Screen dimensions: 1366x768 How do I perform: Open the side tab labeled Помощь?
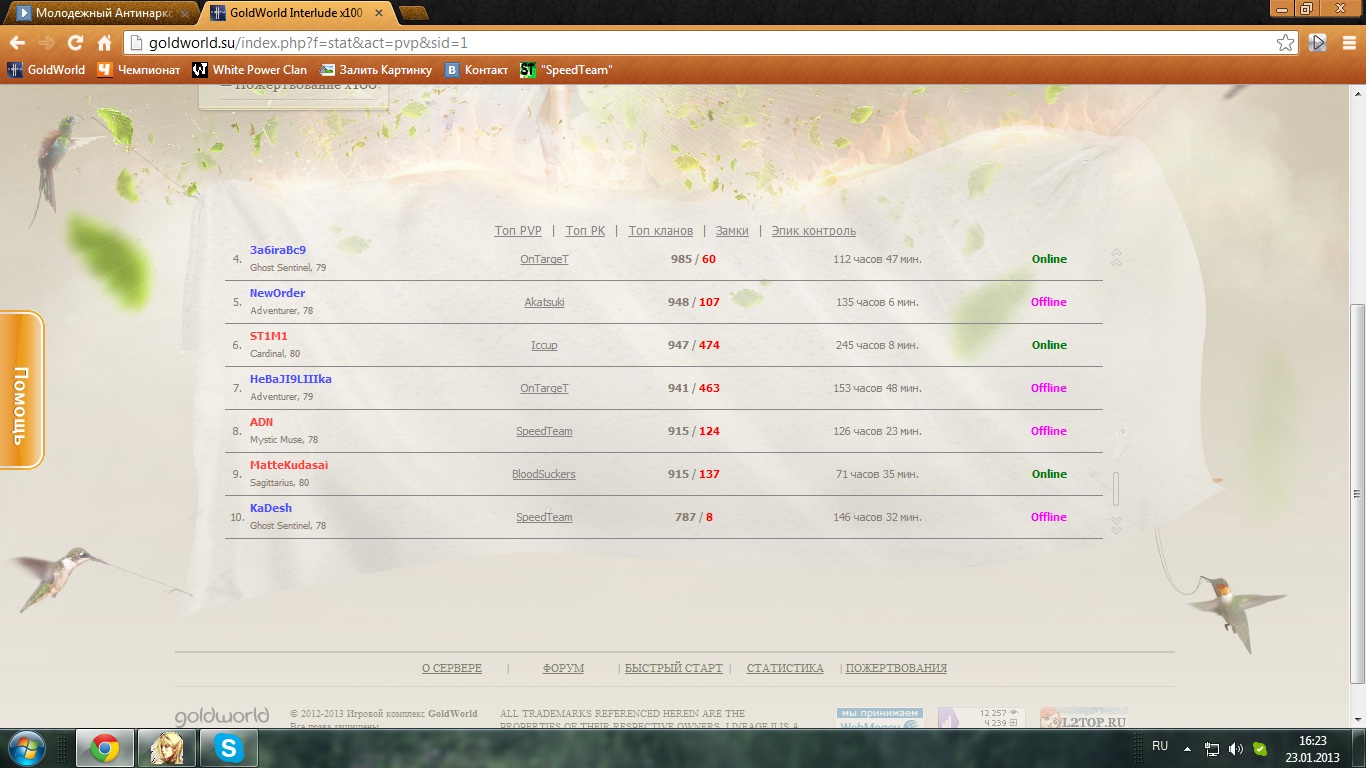[x=22, y=390]
